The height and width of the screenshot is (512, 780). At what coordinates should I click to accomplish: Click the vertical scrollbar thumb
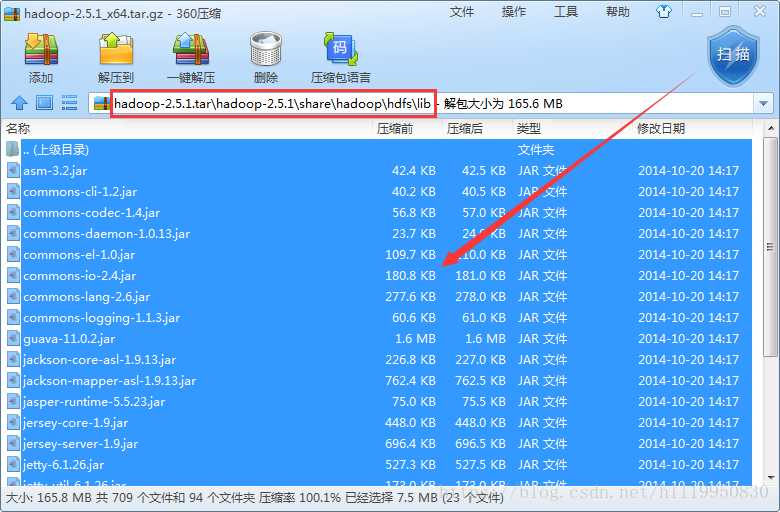point(771,247)
